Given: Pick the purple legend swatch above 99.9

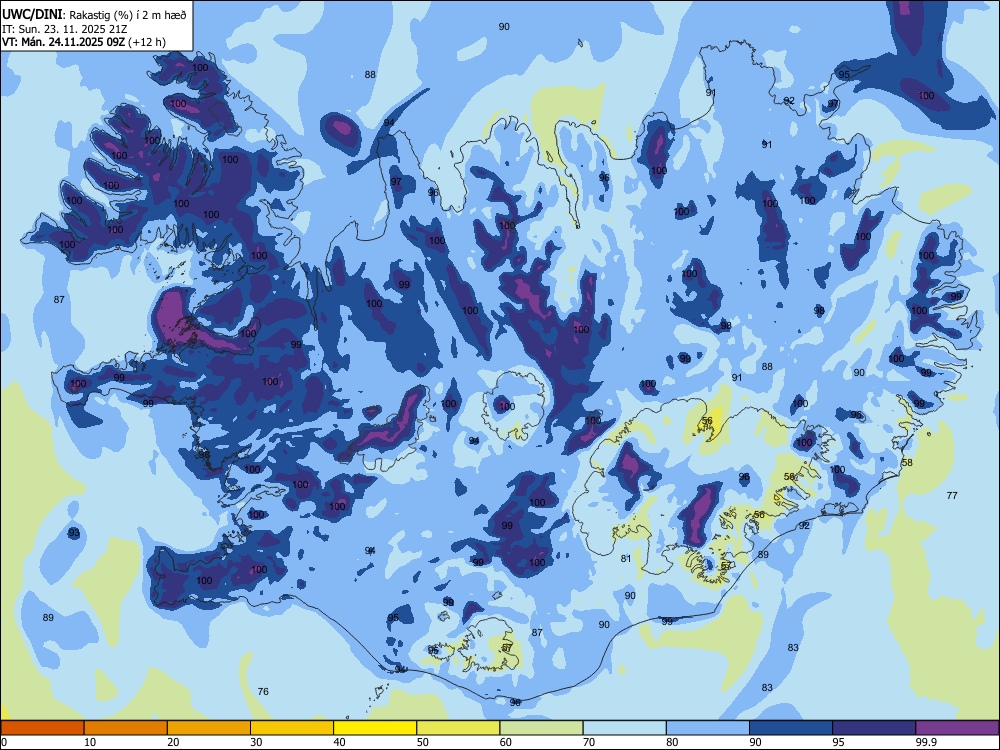Looking at the screenshot, I should 957,728.
